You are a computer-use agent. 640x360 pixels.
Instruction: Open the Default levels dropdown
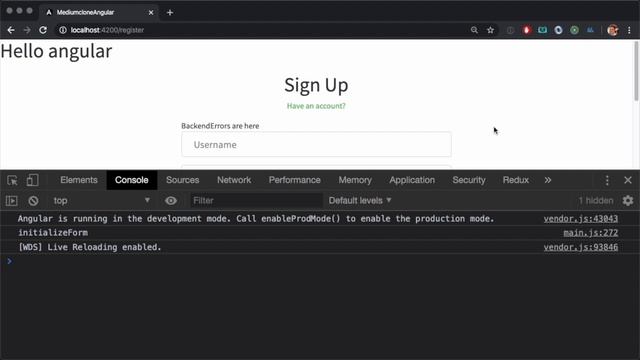click(x=360, y=200)
